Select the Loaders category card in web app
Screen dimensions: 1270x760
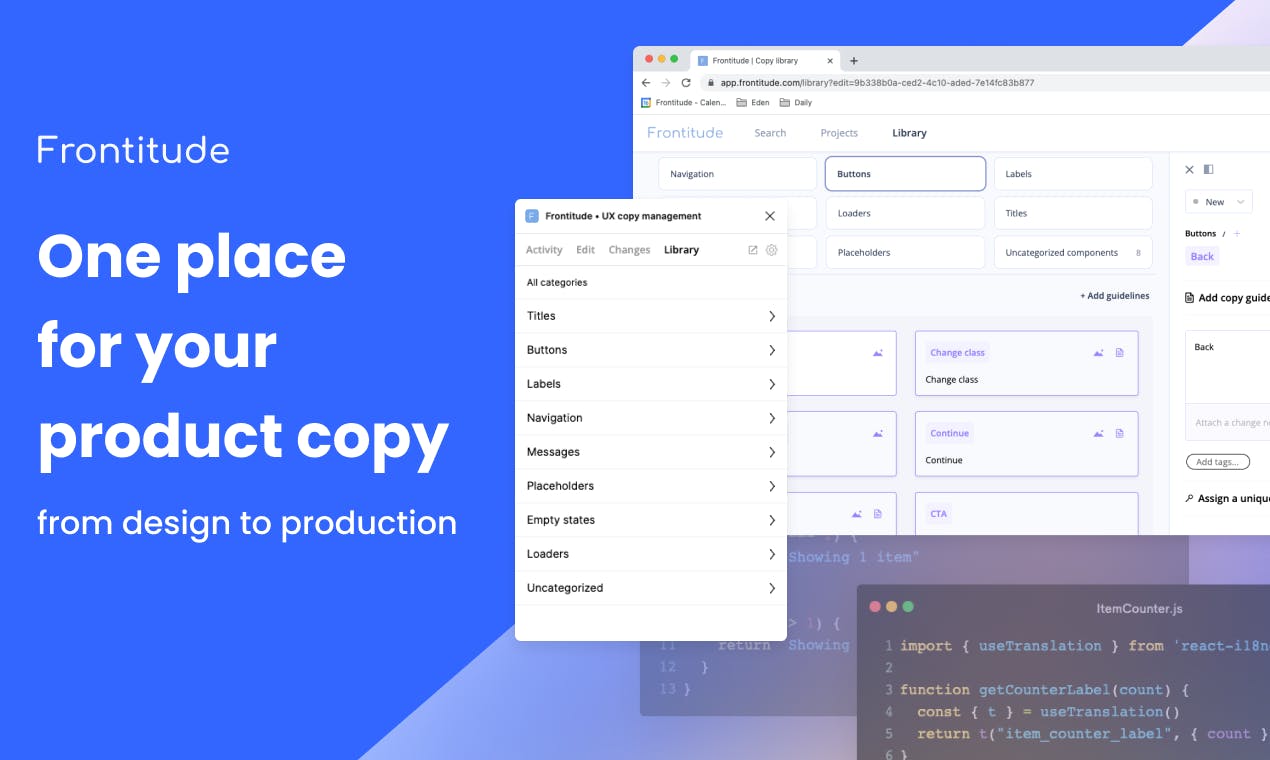point(905,213)
